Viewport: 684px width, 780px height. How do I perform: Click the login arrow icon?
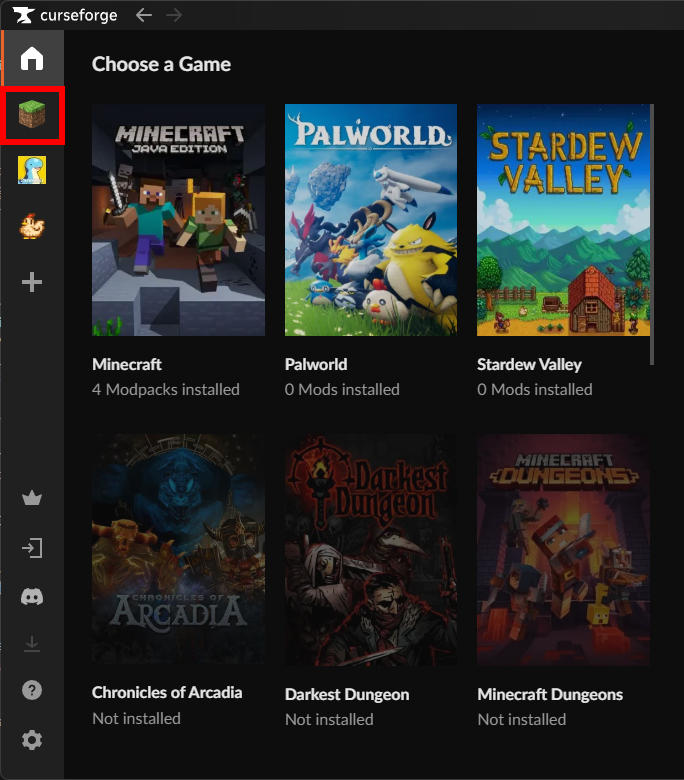point(32,548)
